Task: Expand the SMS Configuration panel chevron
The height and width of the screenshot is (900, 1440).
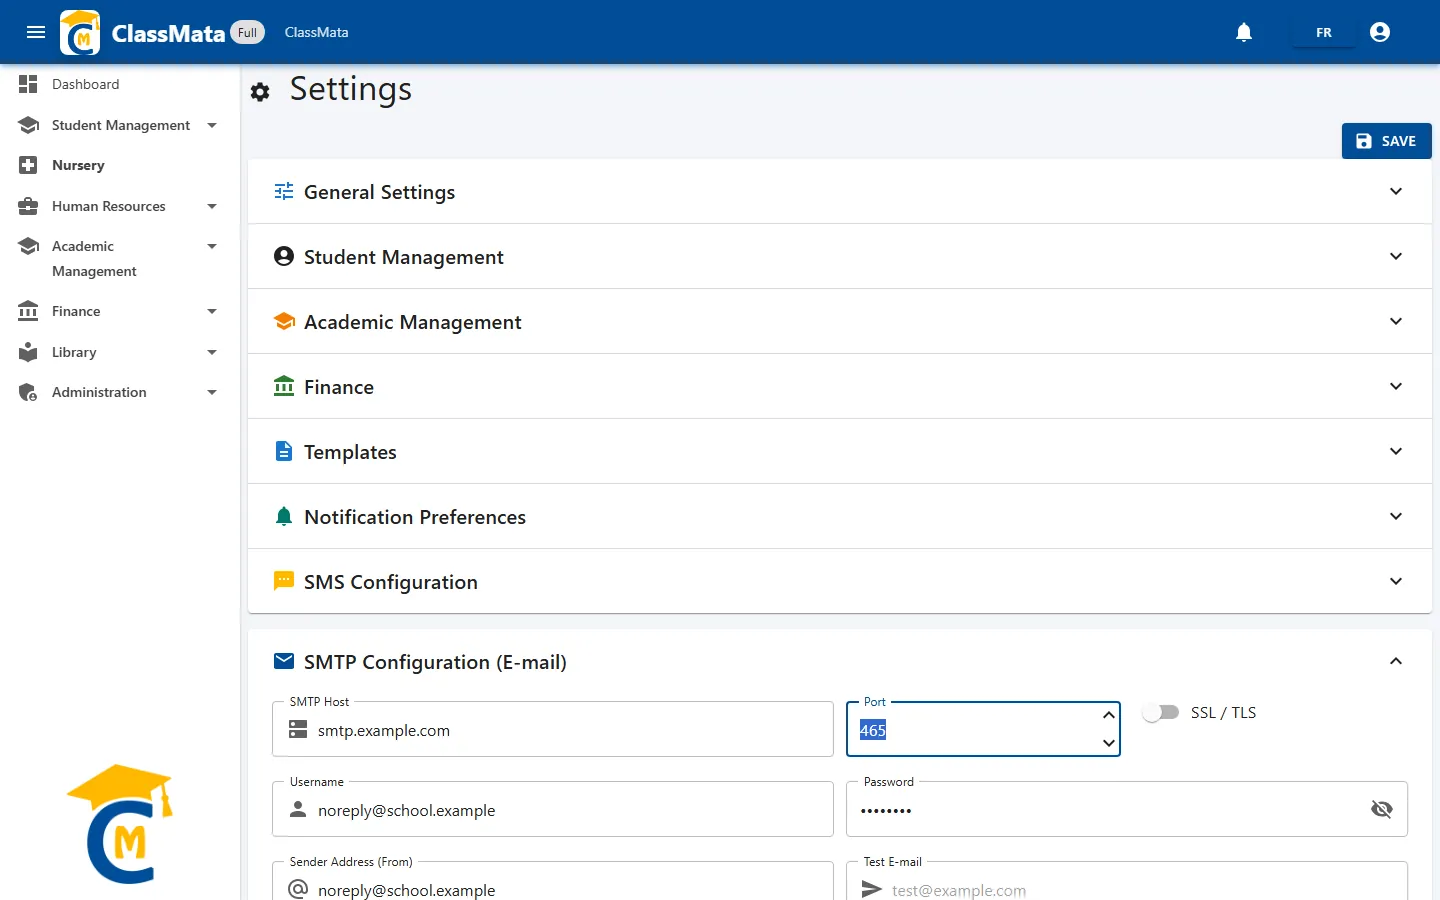Action: 1396,581
